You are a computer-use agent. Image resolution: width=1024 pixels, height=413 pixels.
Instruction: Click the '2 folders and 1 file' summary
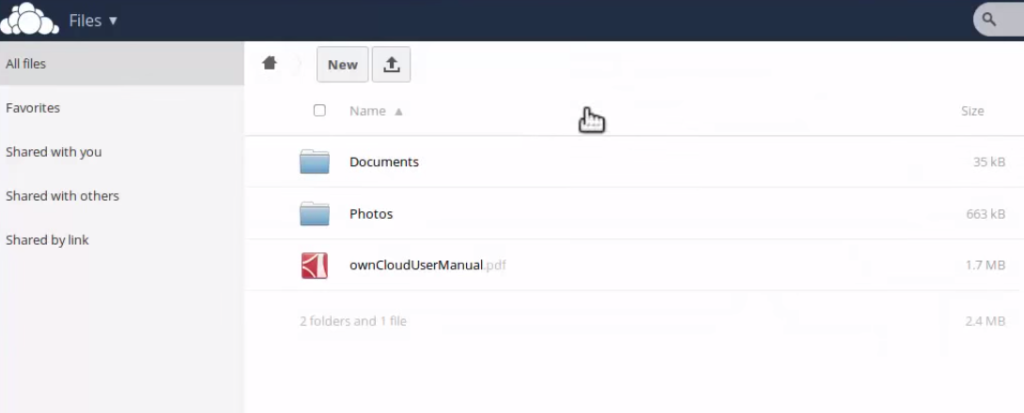(x=353, y=322)
